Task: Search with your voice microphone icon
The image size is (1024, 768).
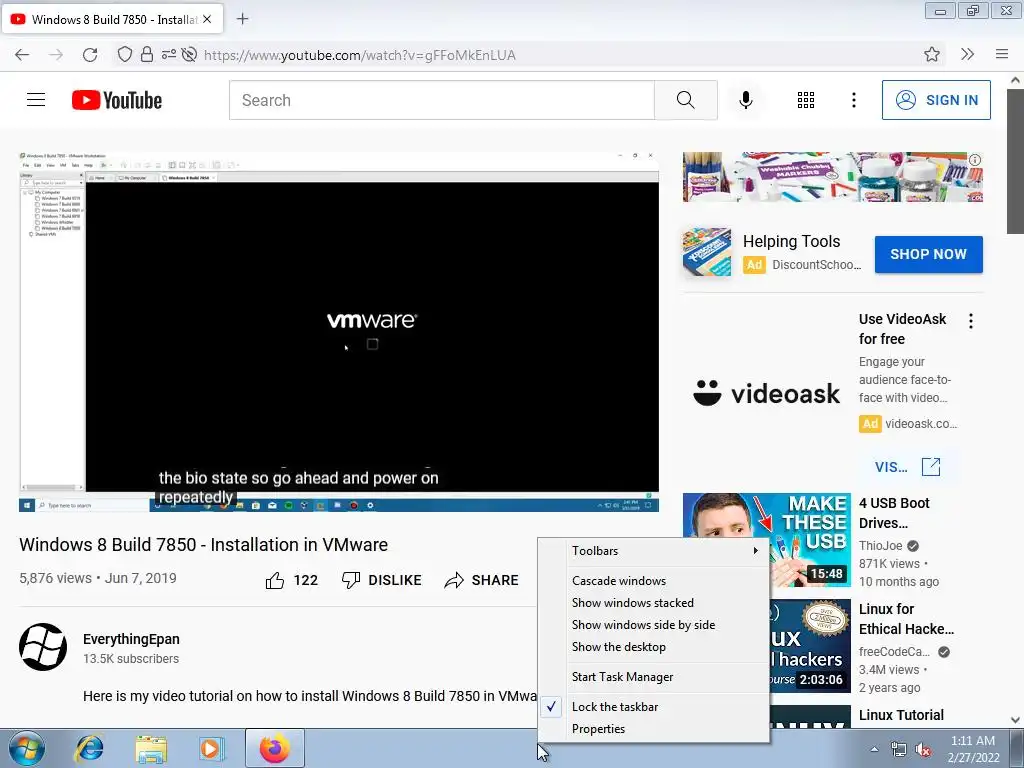Action: [x=746, y=100]
